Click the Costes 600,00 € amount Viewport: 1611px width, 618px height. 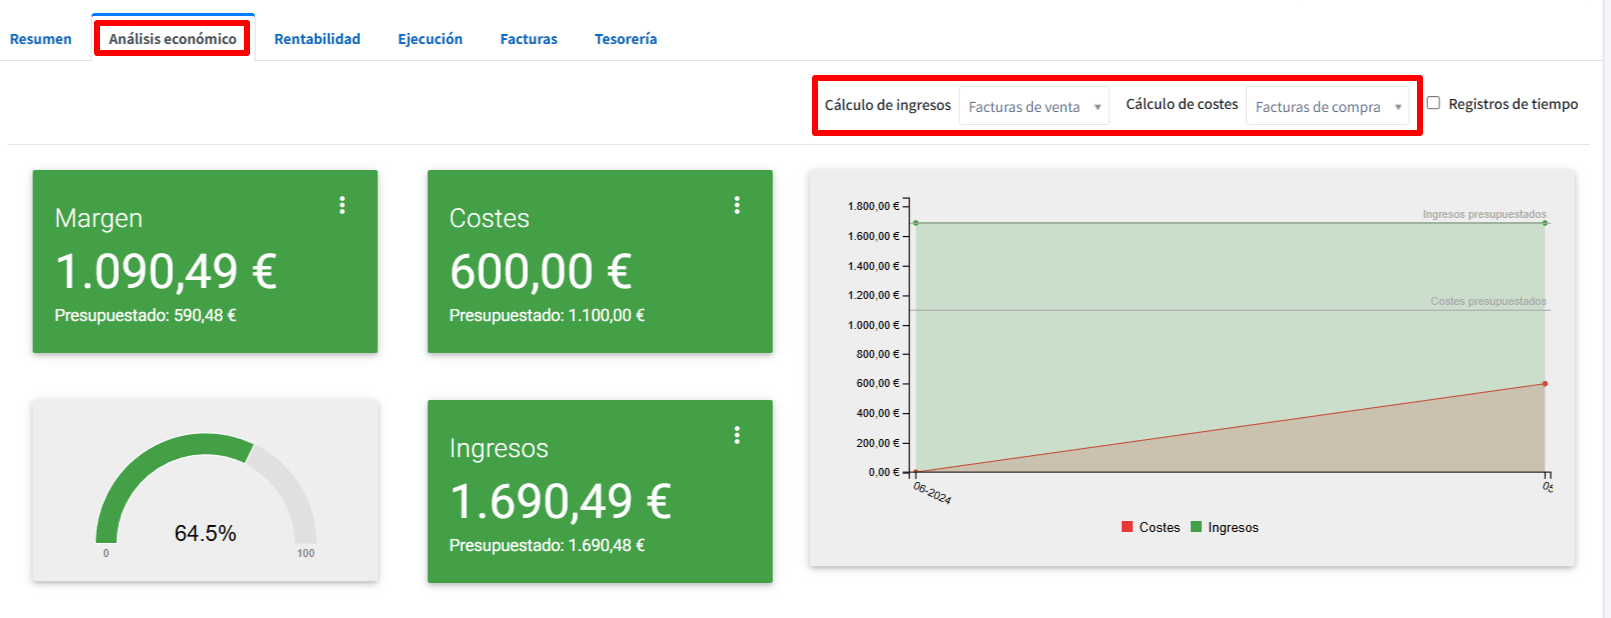[540, 271]
